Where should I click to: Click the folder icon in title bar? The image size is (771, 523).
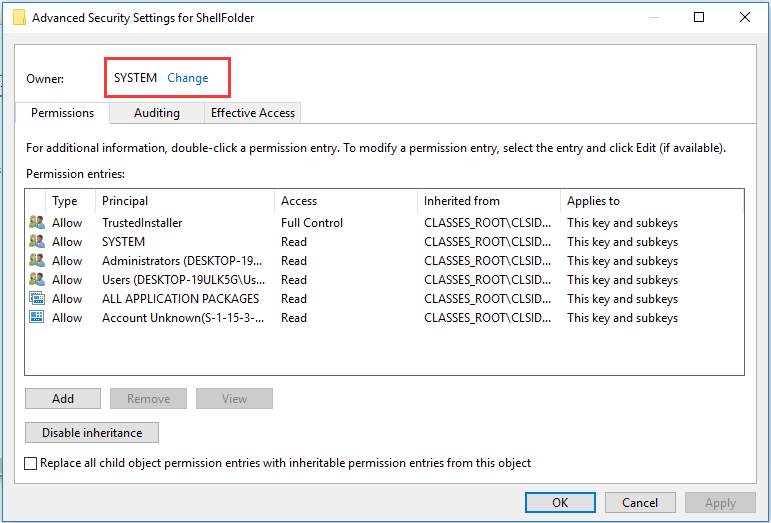[18, 17]
